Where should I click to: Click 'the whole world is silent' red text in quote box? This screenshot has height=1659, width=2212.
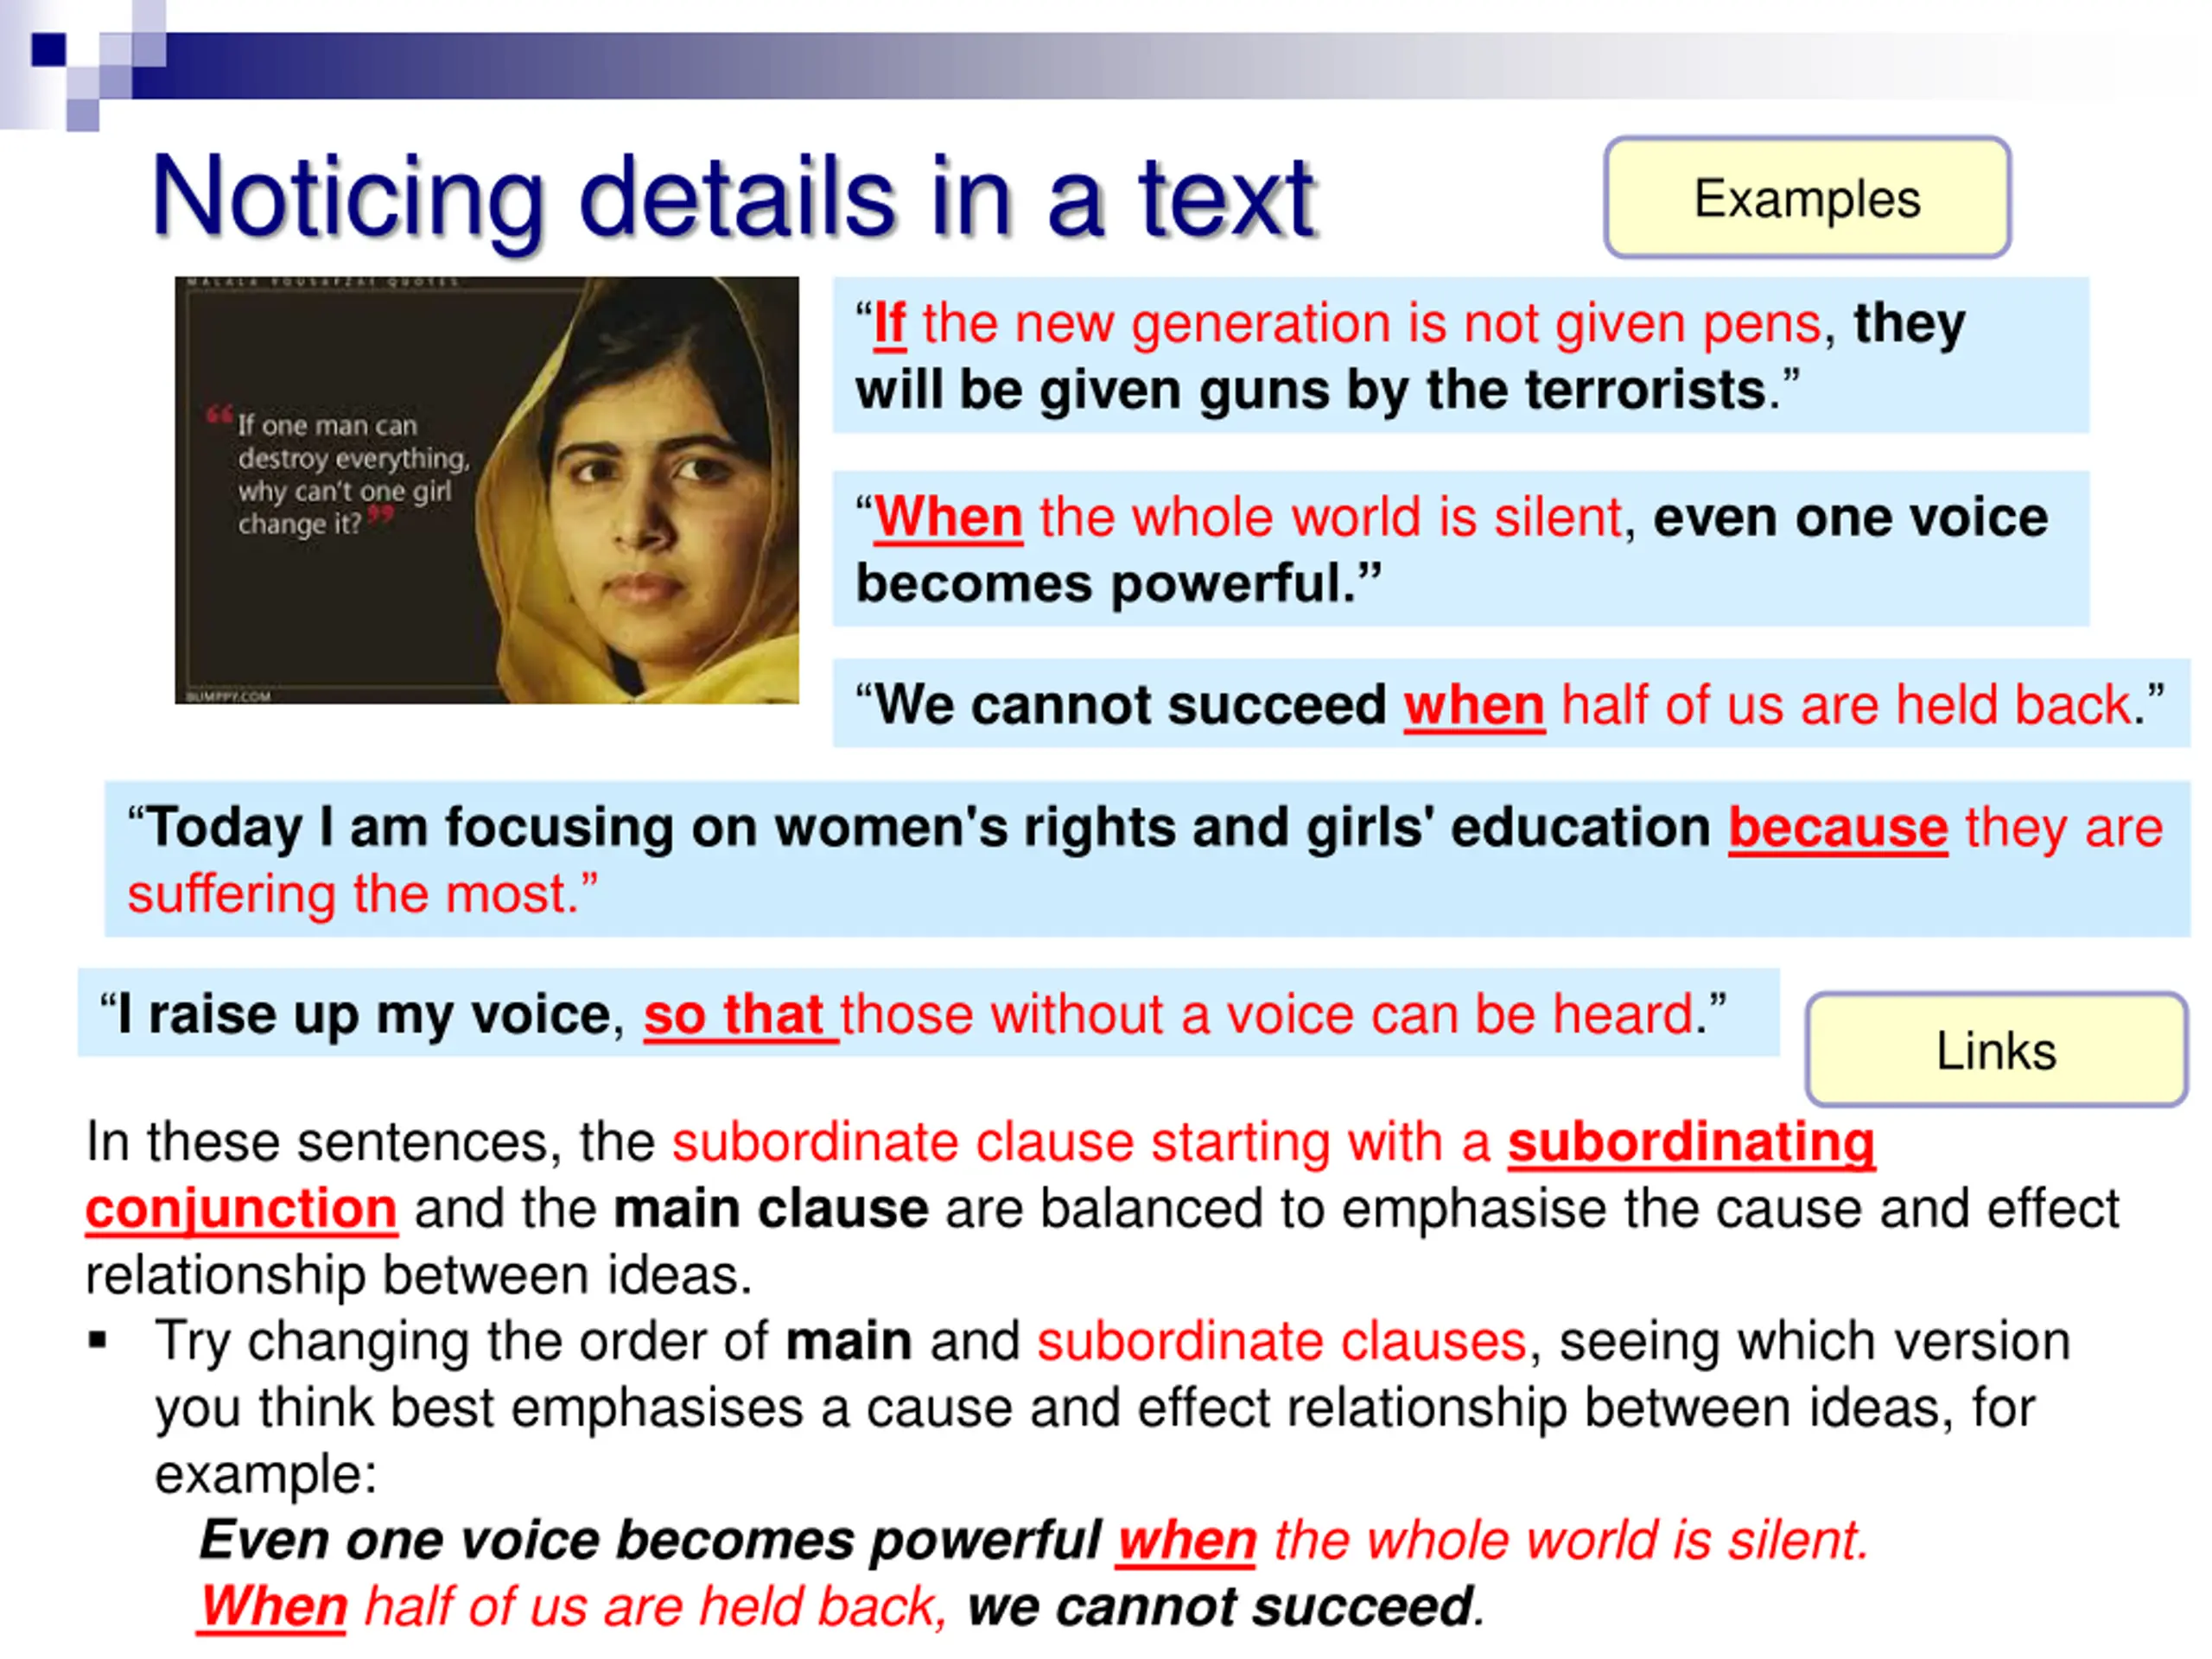[x=1330, y=518]
